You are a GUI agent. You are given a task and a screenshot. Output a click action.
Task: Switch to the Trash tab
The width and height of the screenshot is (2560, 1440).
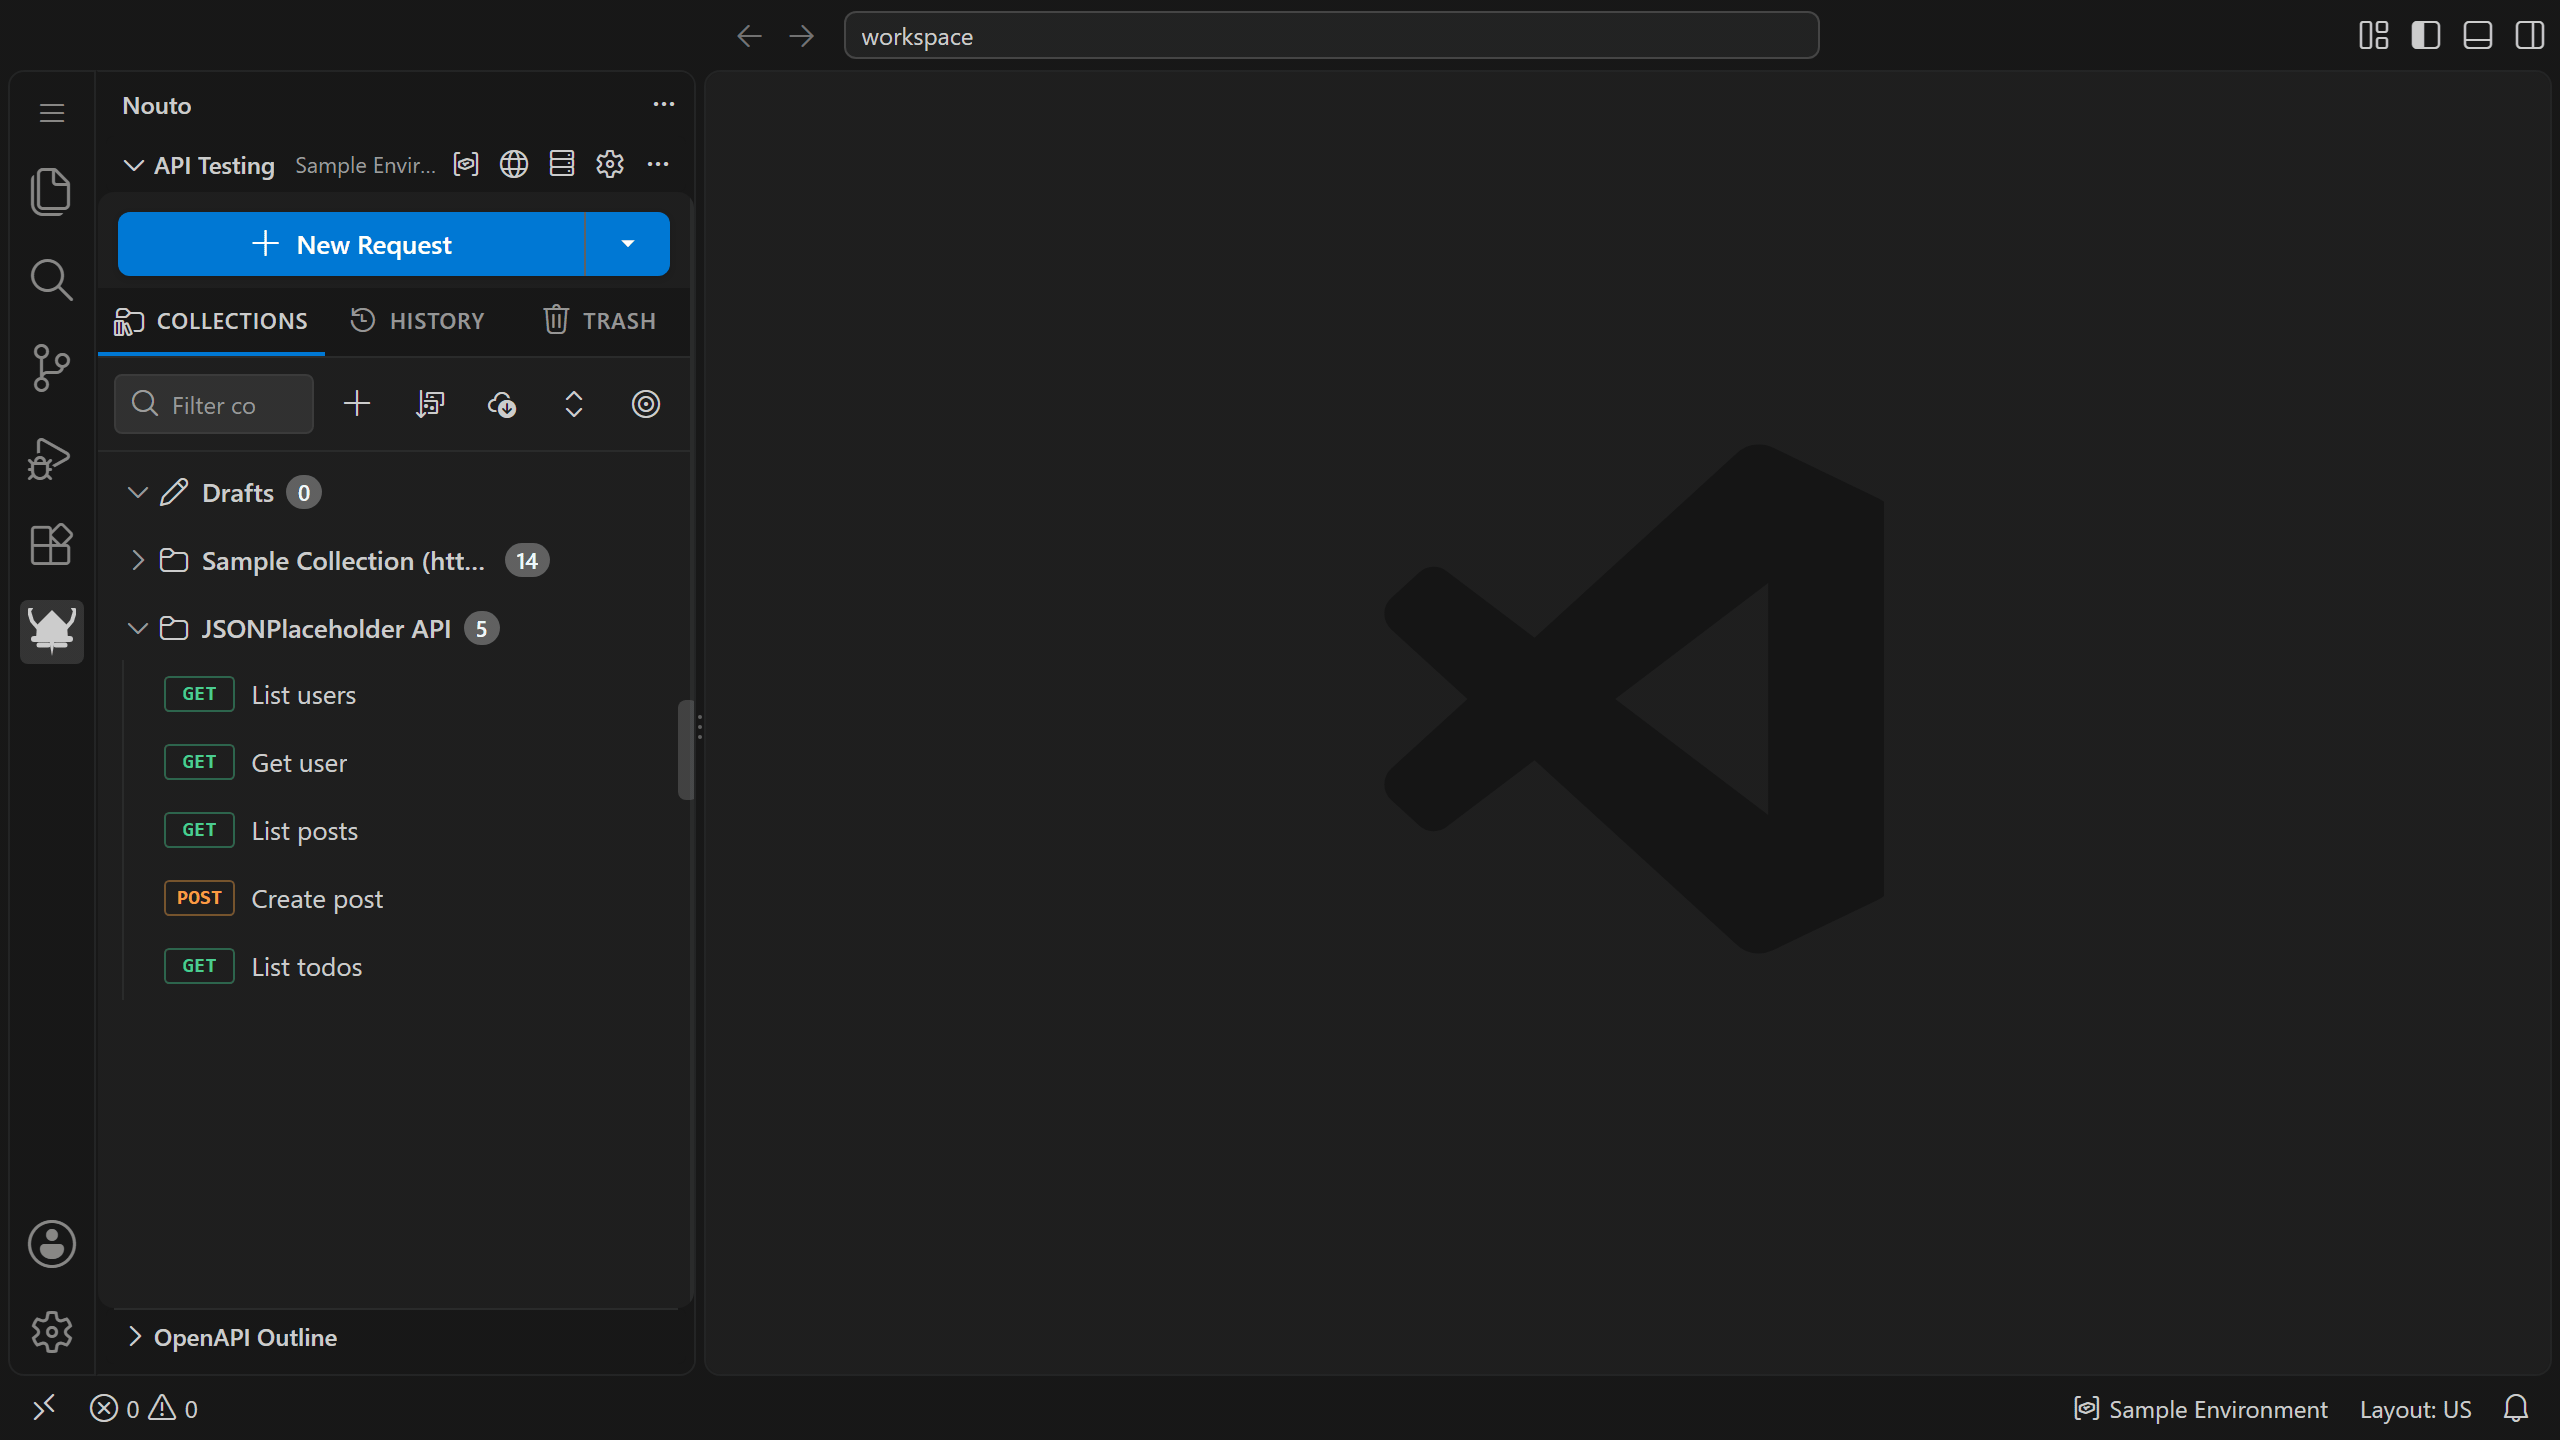[x=600, y=321]
